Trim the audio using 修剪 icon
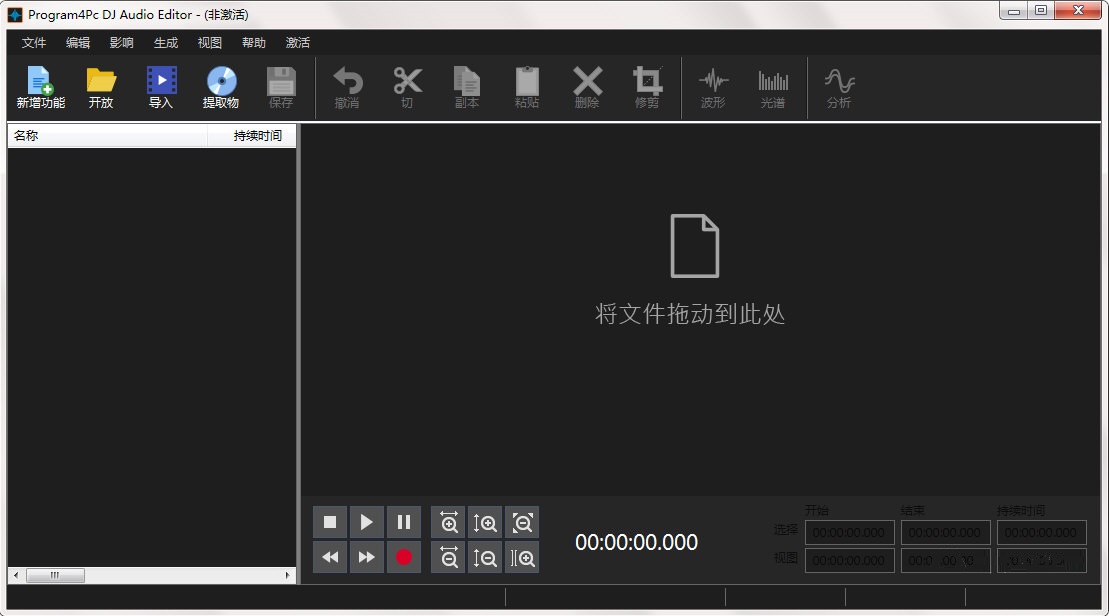 tap(647, 87)
